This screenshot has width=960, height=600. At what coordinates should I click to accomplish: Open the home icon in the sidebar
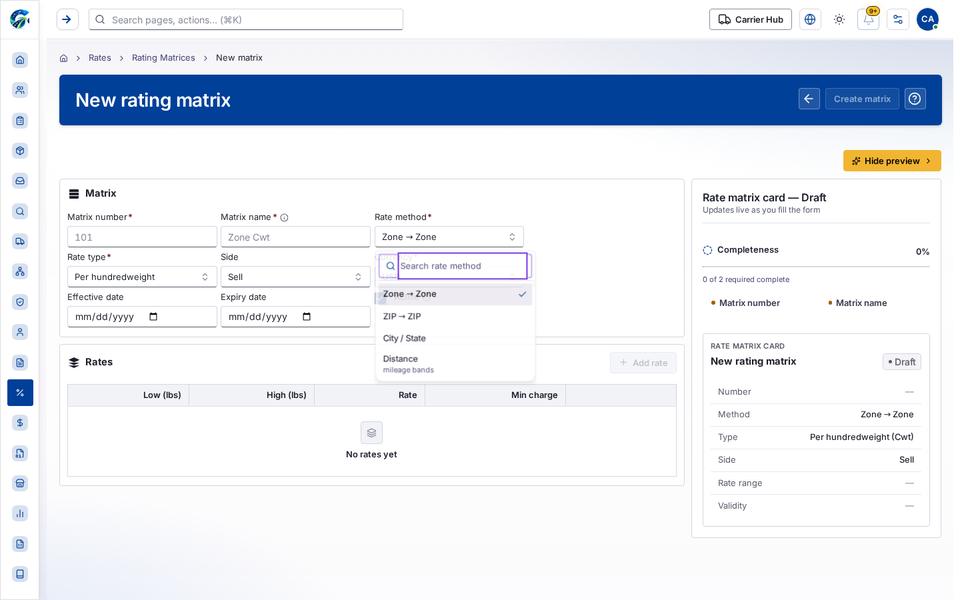[x=20, y=59]
